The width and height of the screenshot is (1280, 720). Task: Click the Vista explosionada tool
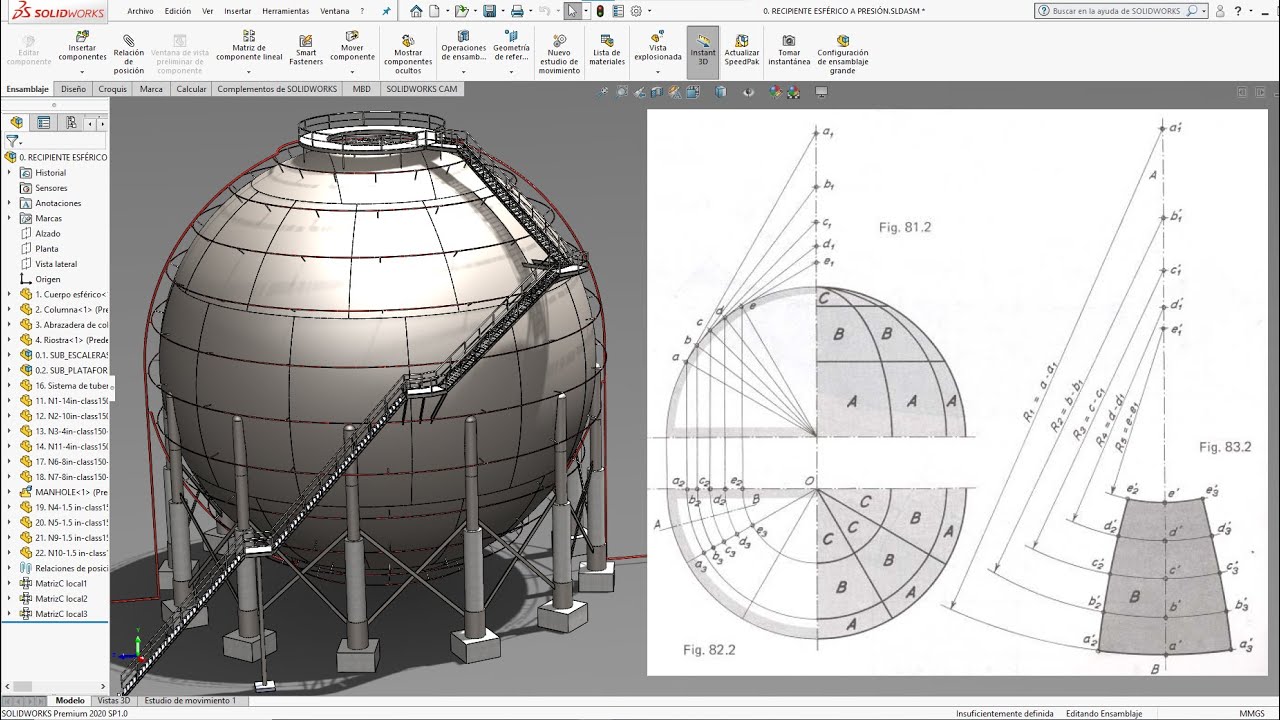click(x=657, y=47)
